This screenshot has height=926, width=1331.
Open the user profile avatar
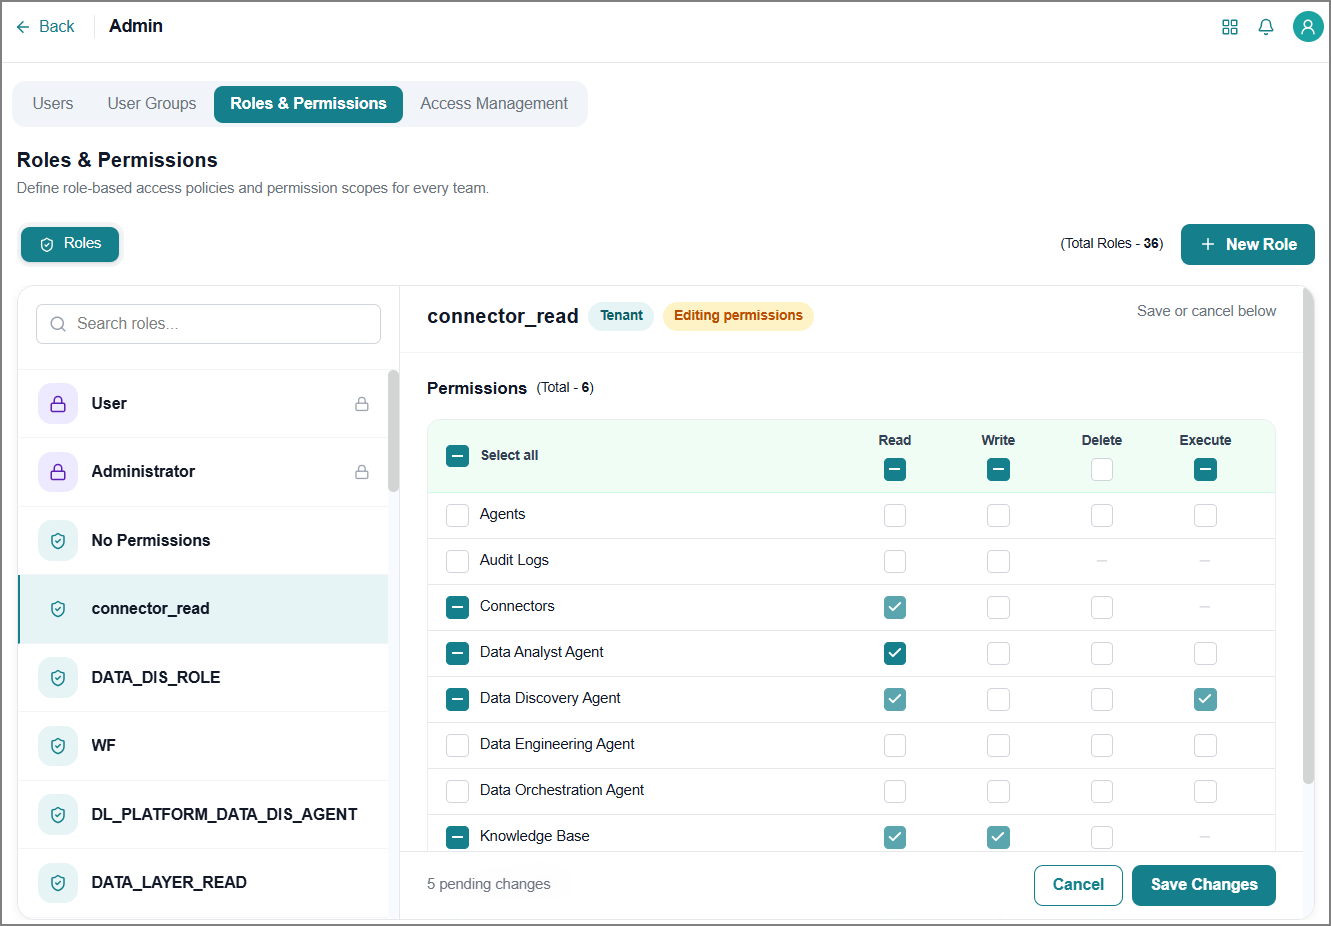pyautogui.click(x=1308, y=27)
